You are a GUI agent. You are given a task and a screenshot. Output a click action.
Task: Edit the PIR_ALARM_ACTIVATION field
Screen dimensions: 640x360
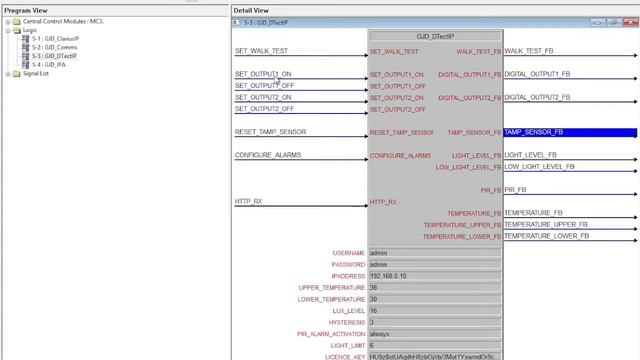point(435,334)
